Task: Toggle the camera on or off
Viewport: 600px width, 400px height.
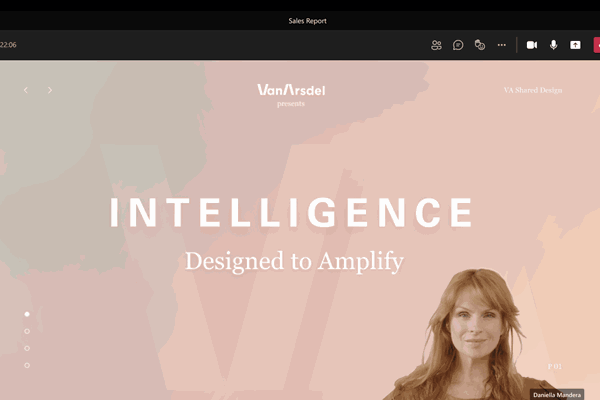Action: point(532,45)
